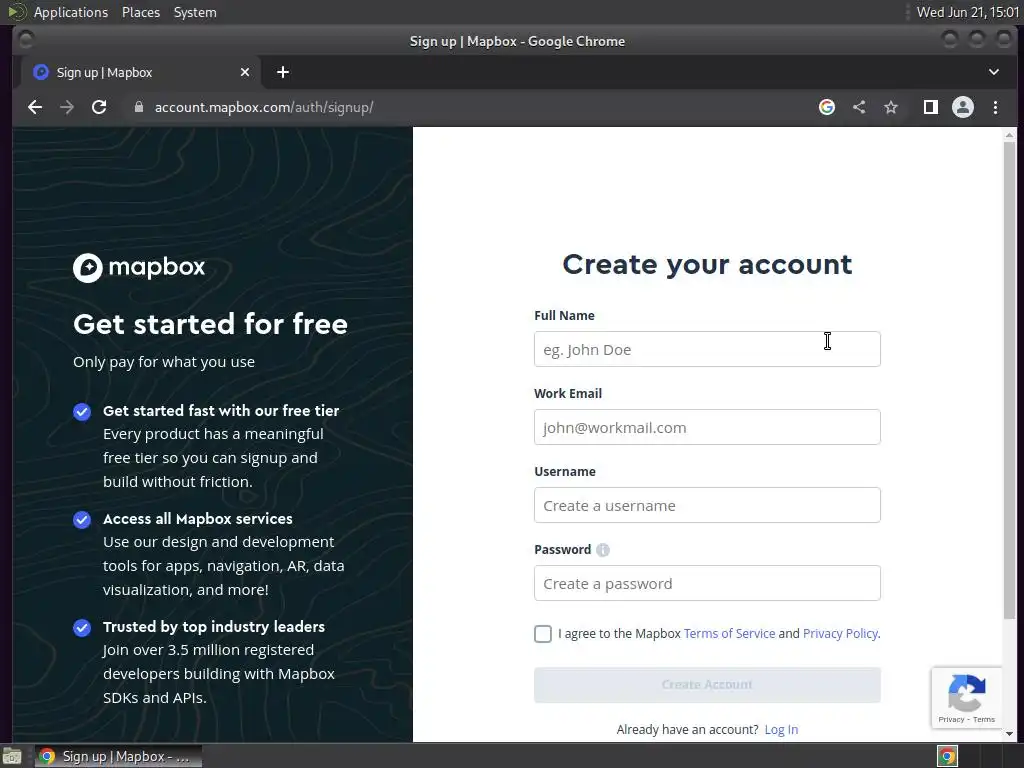The image size is (1024, 768).
Task: Open the Privacy Policy link
Action: (840, 633)
